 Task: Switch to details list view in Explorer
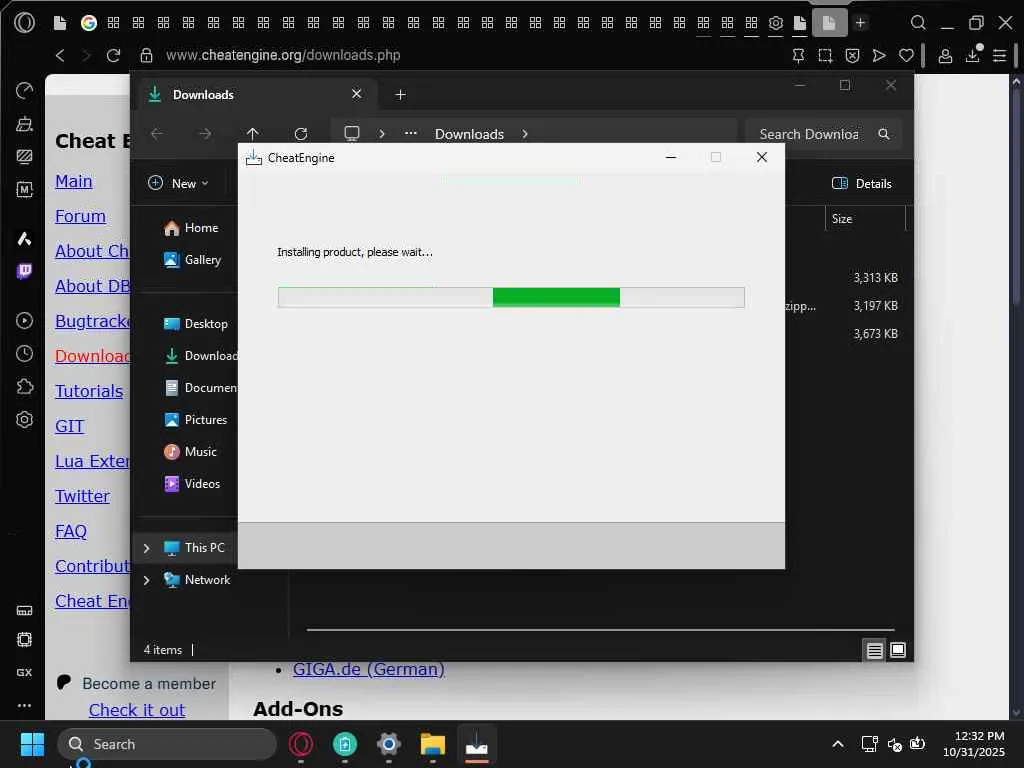pos(874,650)
